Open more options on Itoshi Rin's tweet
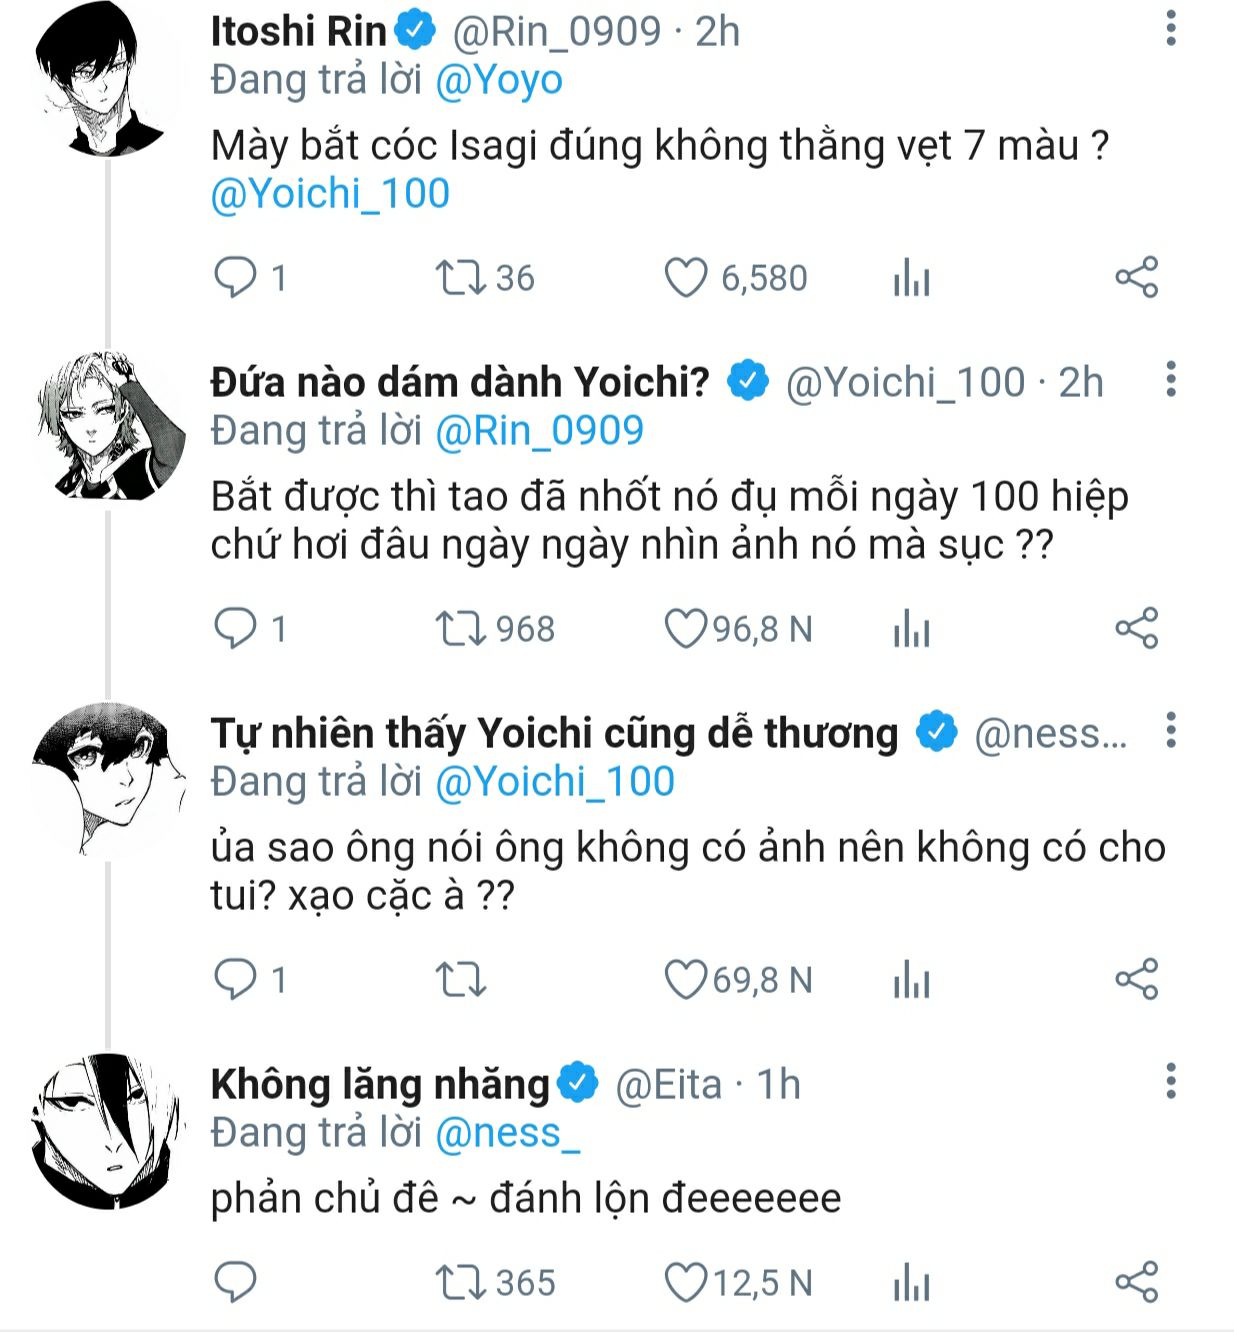 point(1170,29)
